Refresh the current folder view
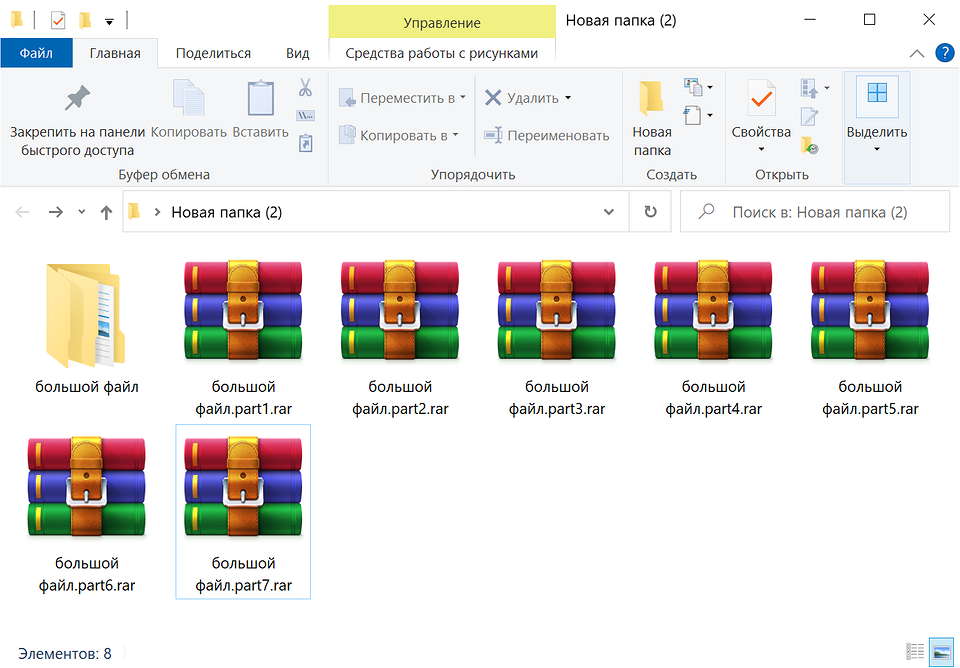960x668 pixels. pyautogui.click(x=650, y=212)
